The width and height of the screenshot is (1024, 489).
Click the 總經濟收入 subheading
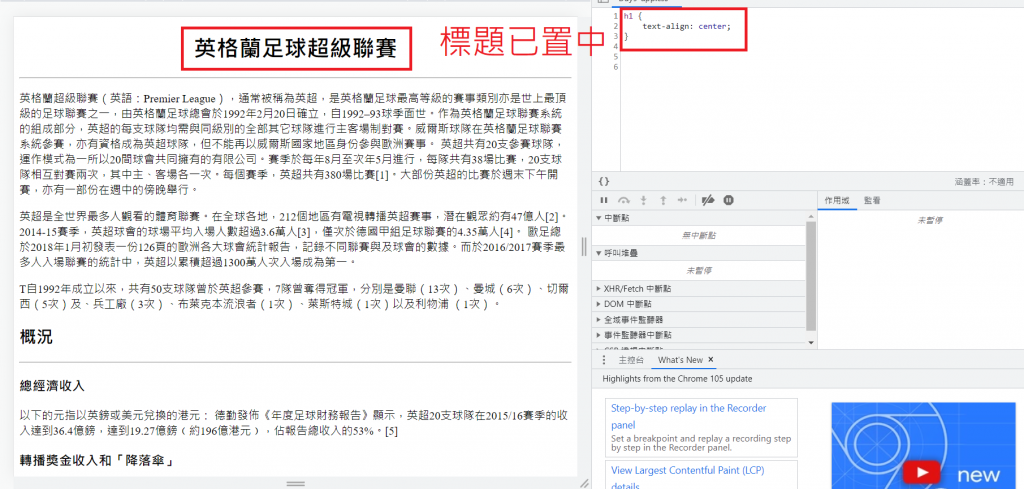(52, 386)
